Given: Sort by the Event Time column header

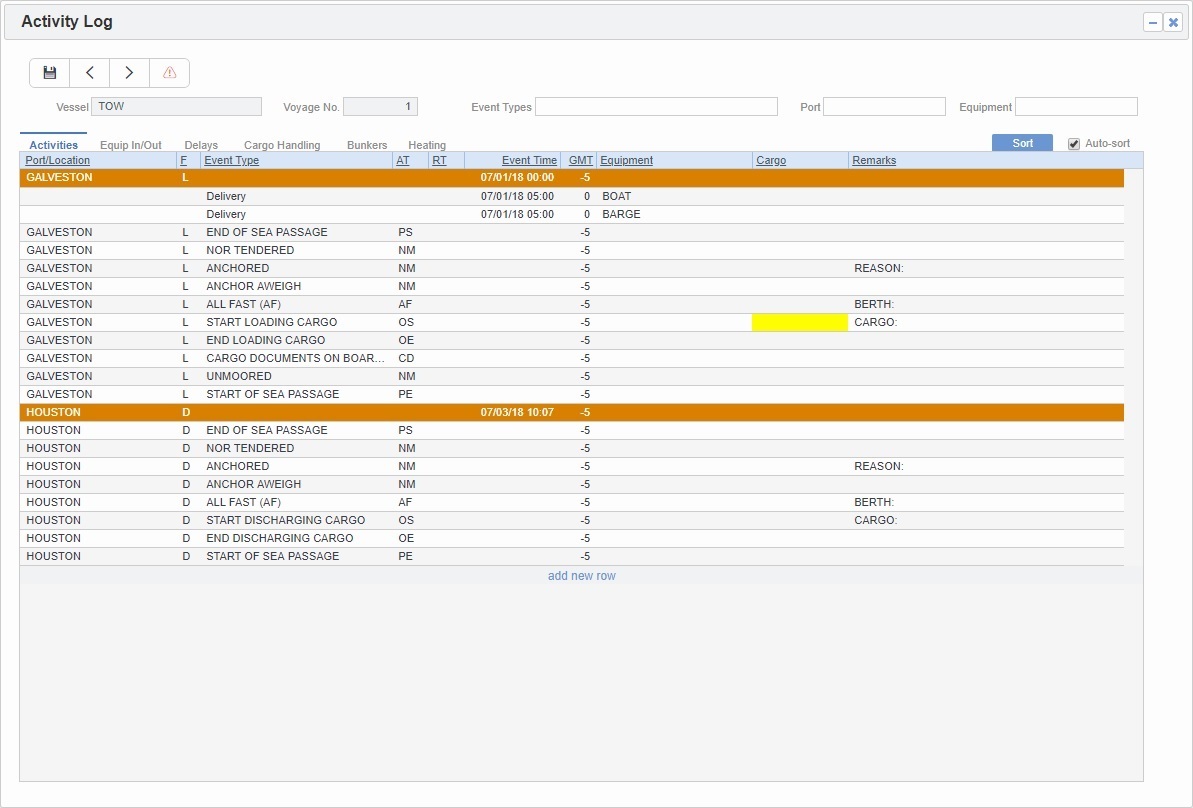Looking at the screenshot, I should pyautogui.click(x=528, y=160).
